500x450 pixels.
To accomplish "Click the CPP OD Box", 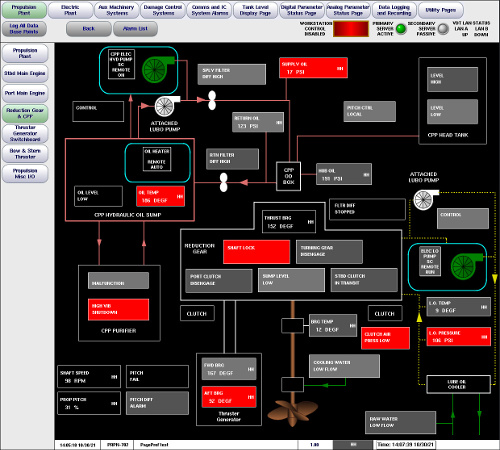I will coord(289,176).
